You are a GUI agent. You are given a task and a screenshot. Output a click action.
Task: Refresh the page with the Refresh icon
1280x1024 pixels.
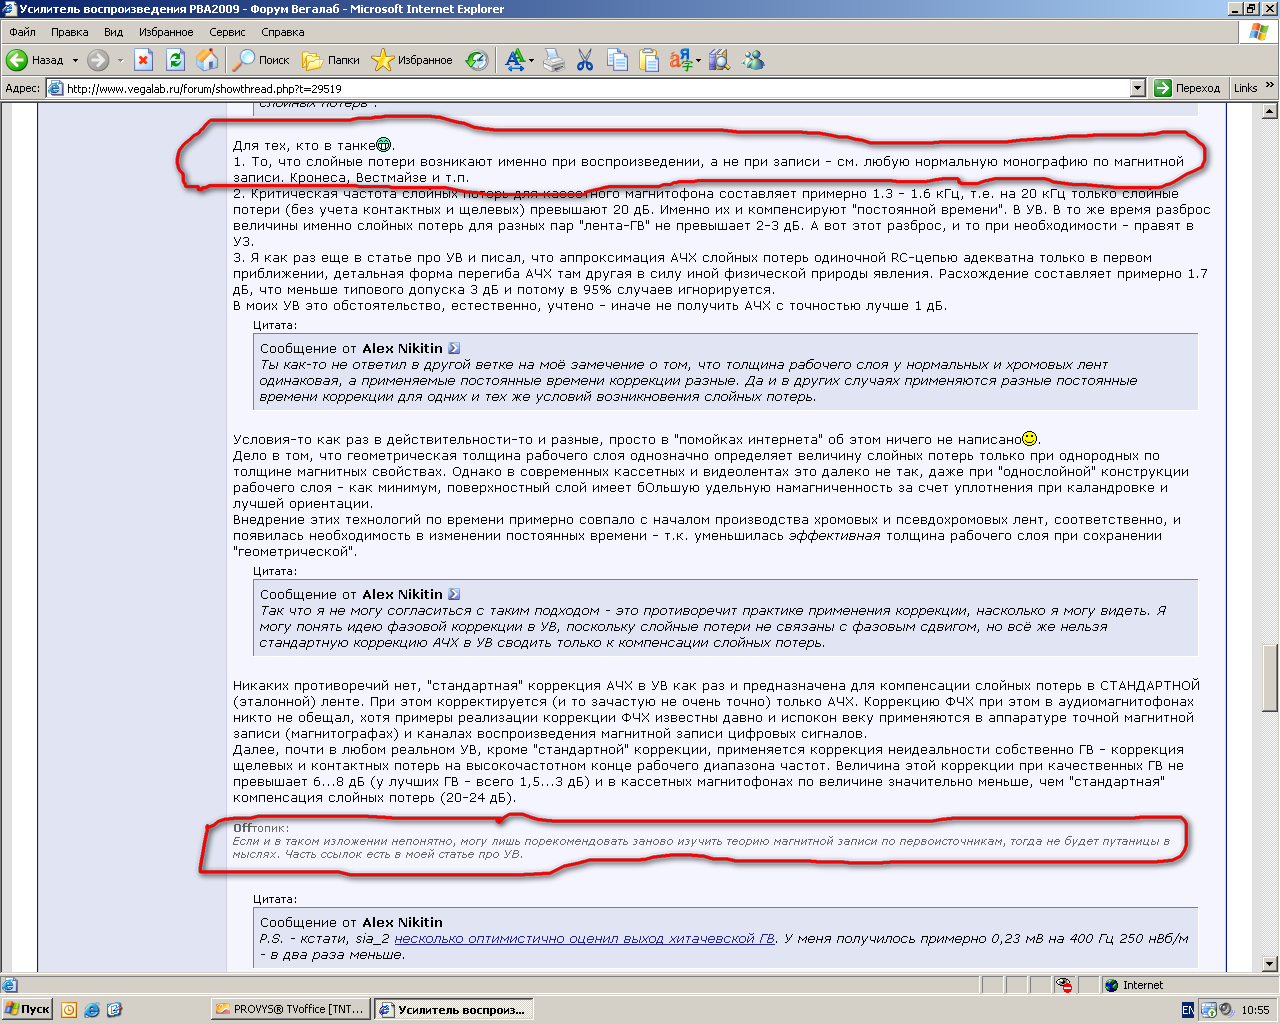[x=175, y=60]
